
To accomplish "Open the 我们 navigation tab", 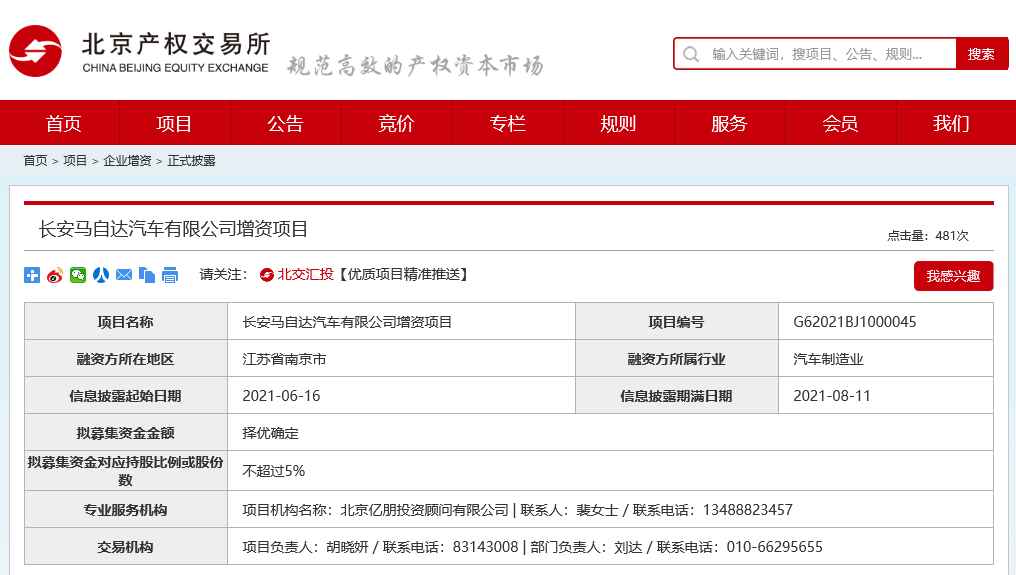I will click(x=951, y=123).
